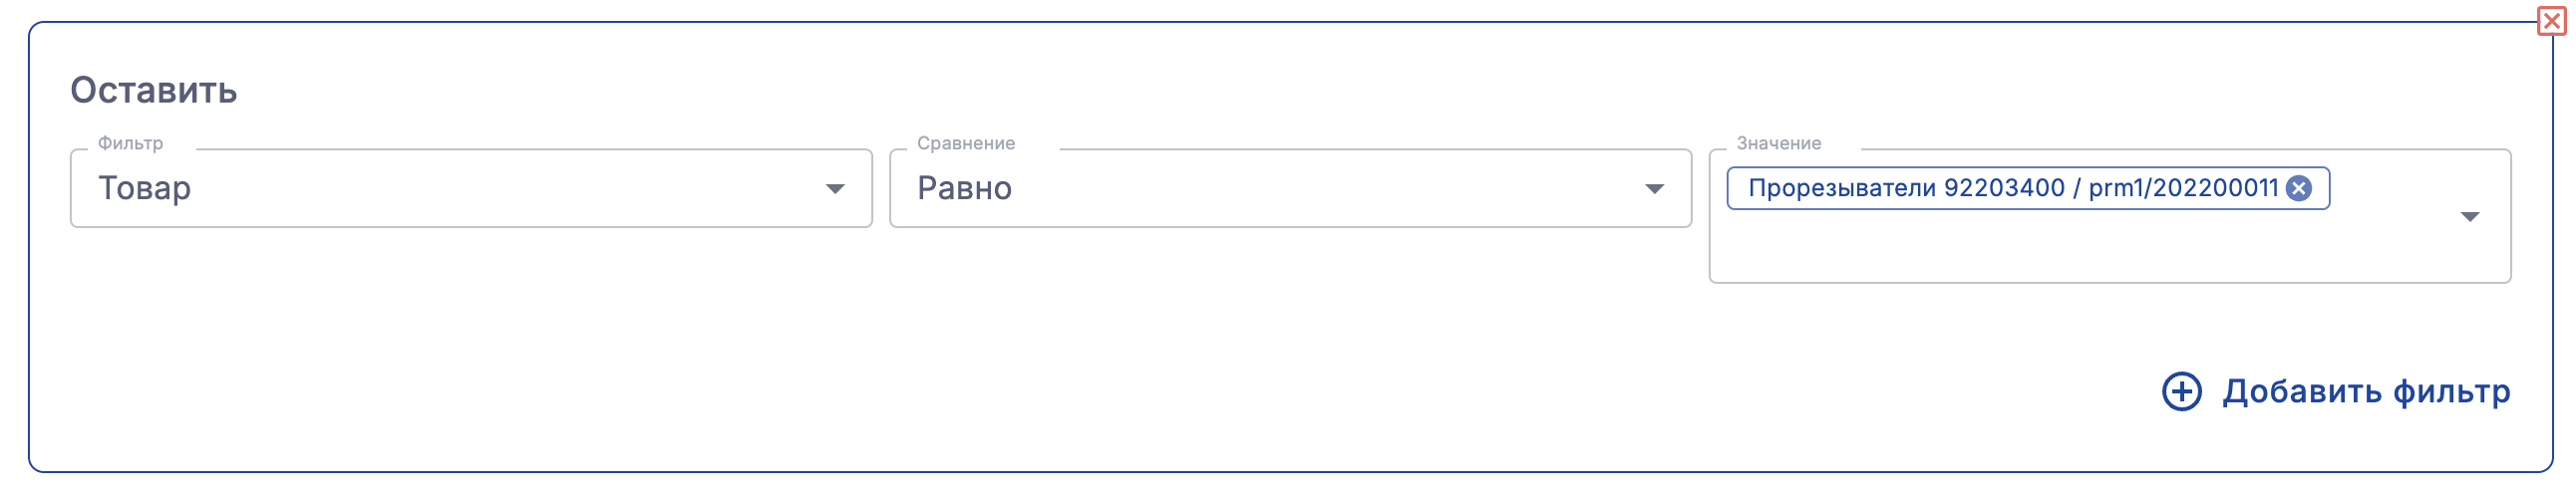Click the Фильтр field label
The image size is (2576, 496).
(130, 143)
